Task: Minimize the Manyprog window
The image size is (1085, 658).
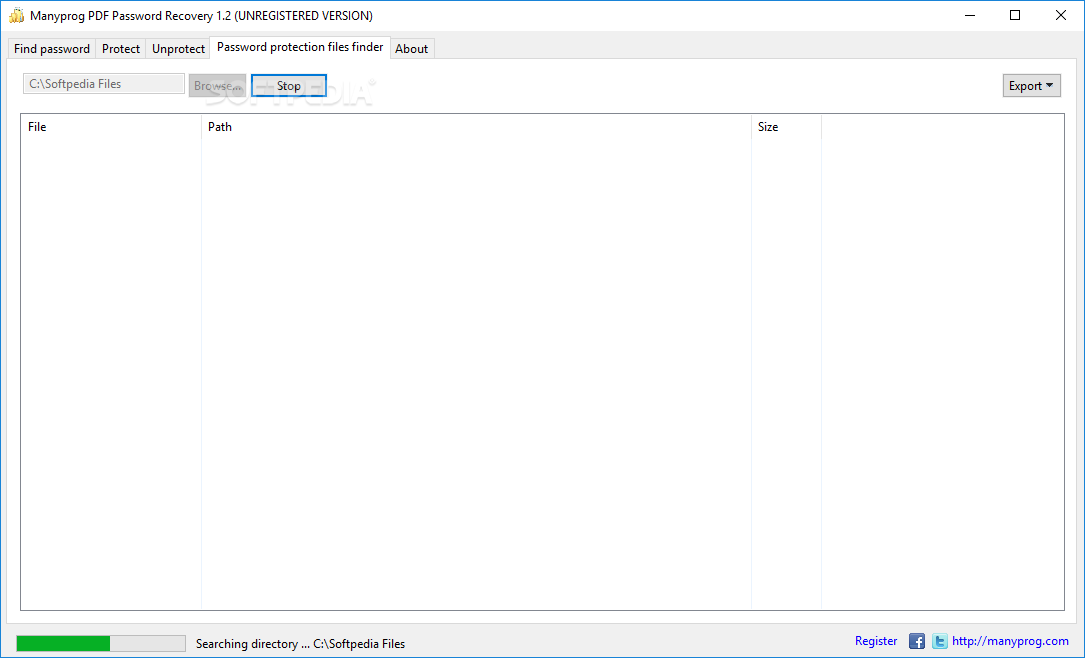Action: click(969, 15)
